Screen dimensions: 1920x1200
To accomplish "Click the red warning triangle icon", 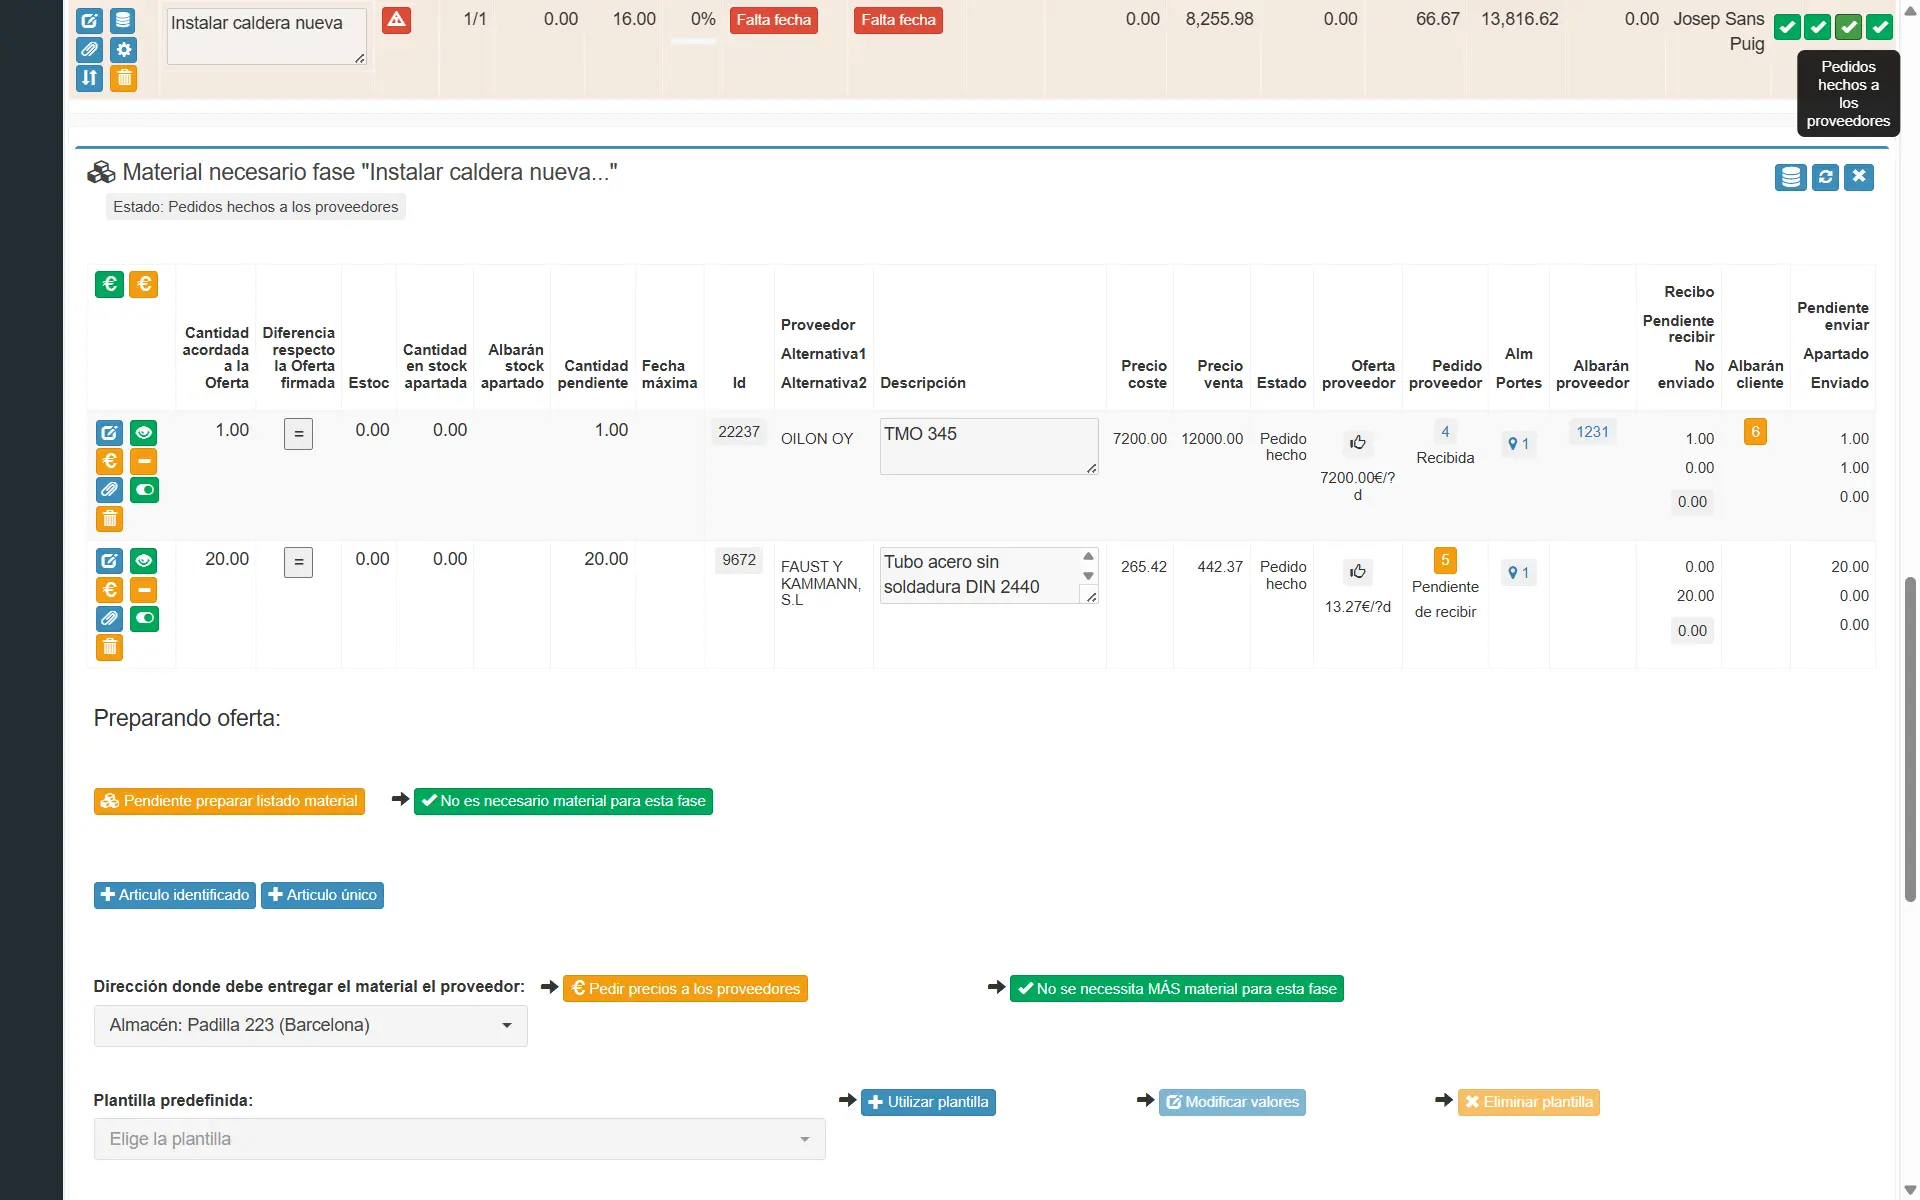I will click(x=396, y=20).
